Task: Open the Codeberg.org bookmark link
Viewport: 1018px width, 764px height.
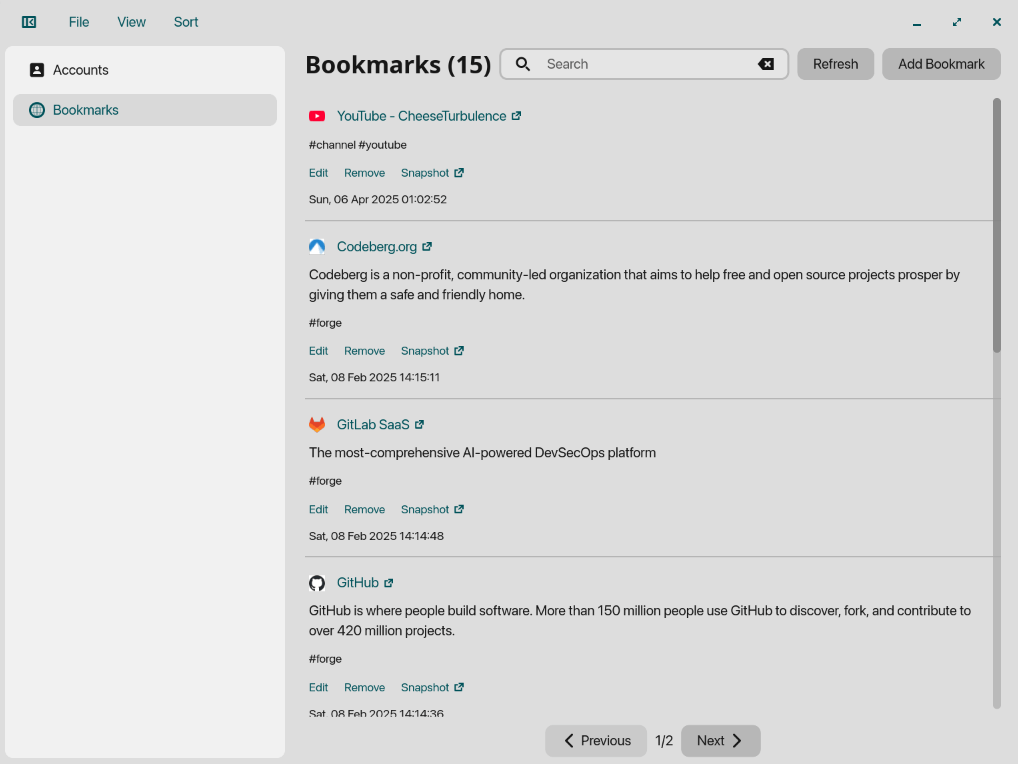Action: [377, 247]
